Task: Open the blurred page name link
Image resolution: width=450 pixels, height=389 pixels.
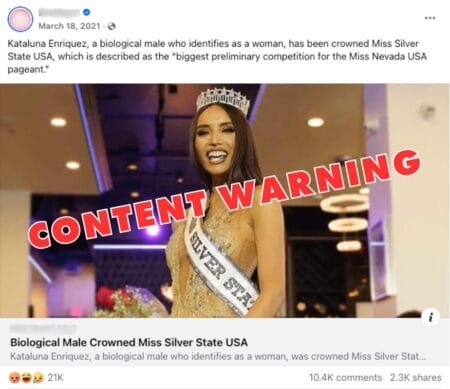Action: 59,13
